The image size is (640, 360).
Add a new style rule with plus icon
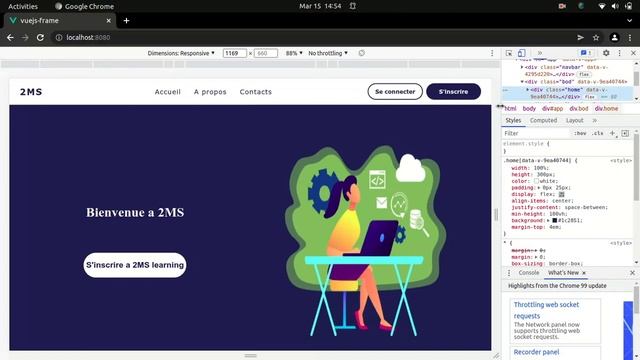612,133
